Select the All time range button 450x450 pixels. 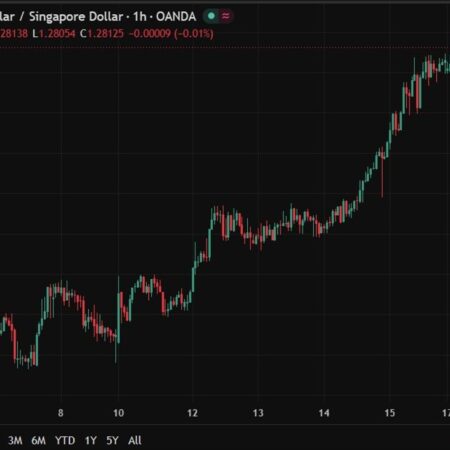pyautogui.click(x=135, y=440)
